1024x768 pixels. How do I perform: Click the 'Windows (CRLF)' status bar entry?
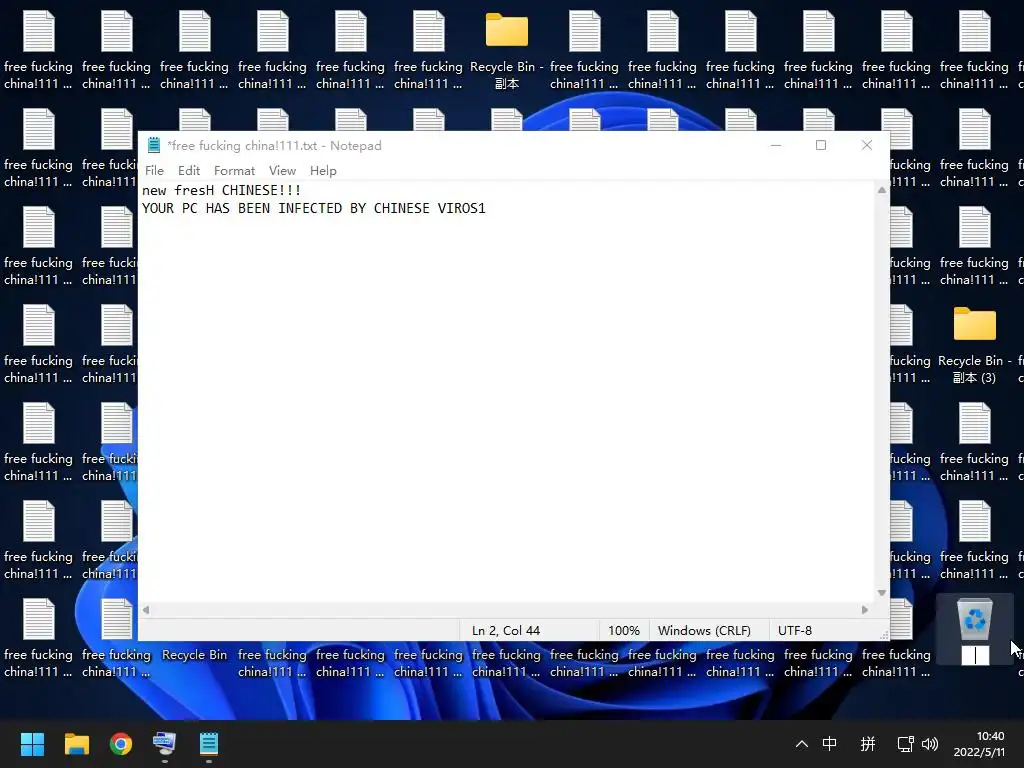tap(704, 630)
